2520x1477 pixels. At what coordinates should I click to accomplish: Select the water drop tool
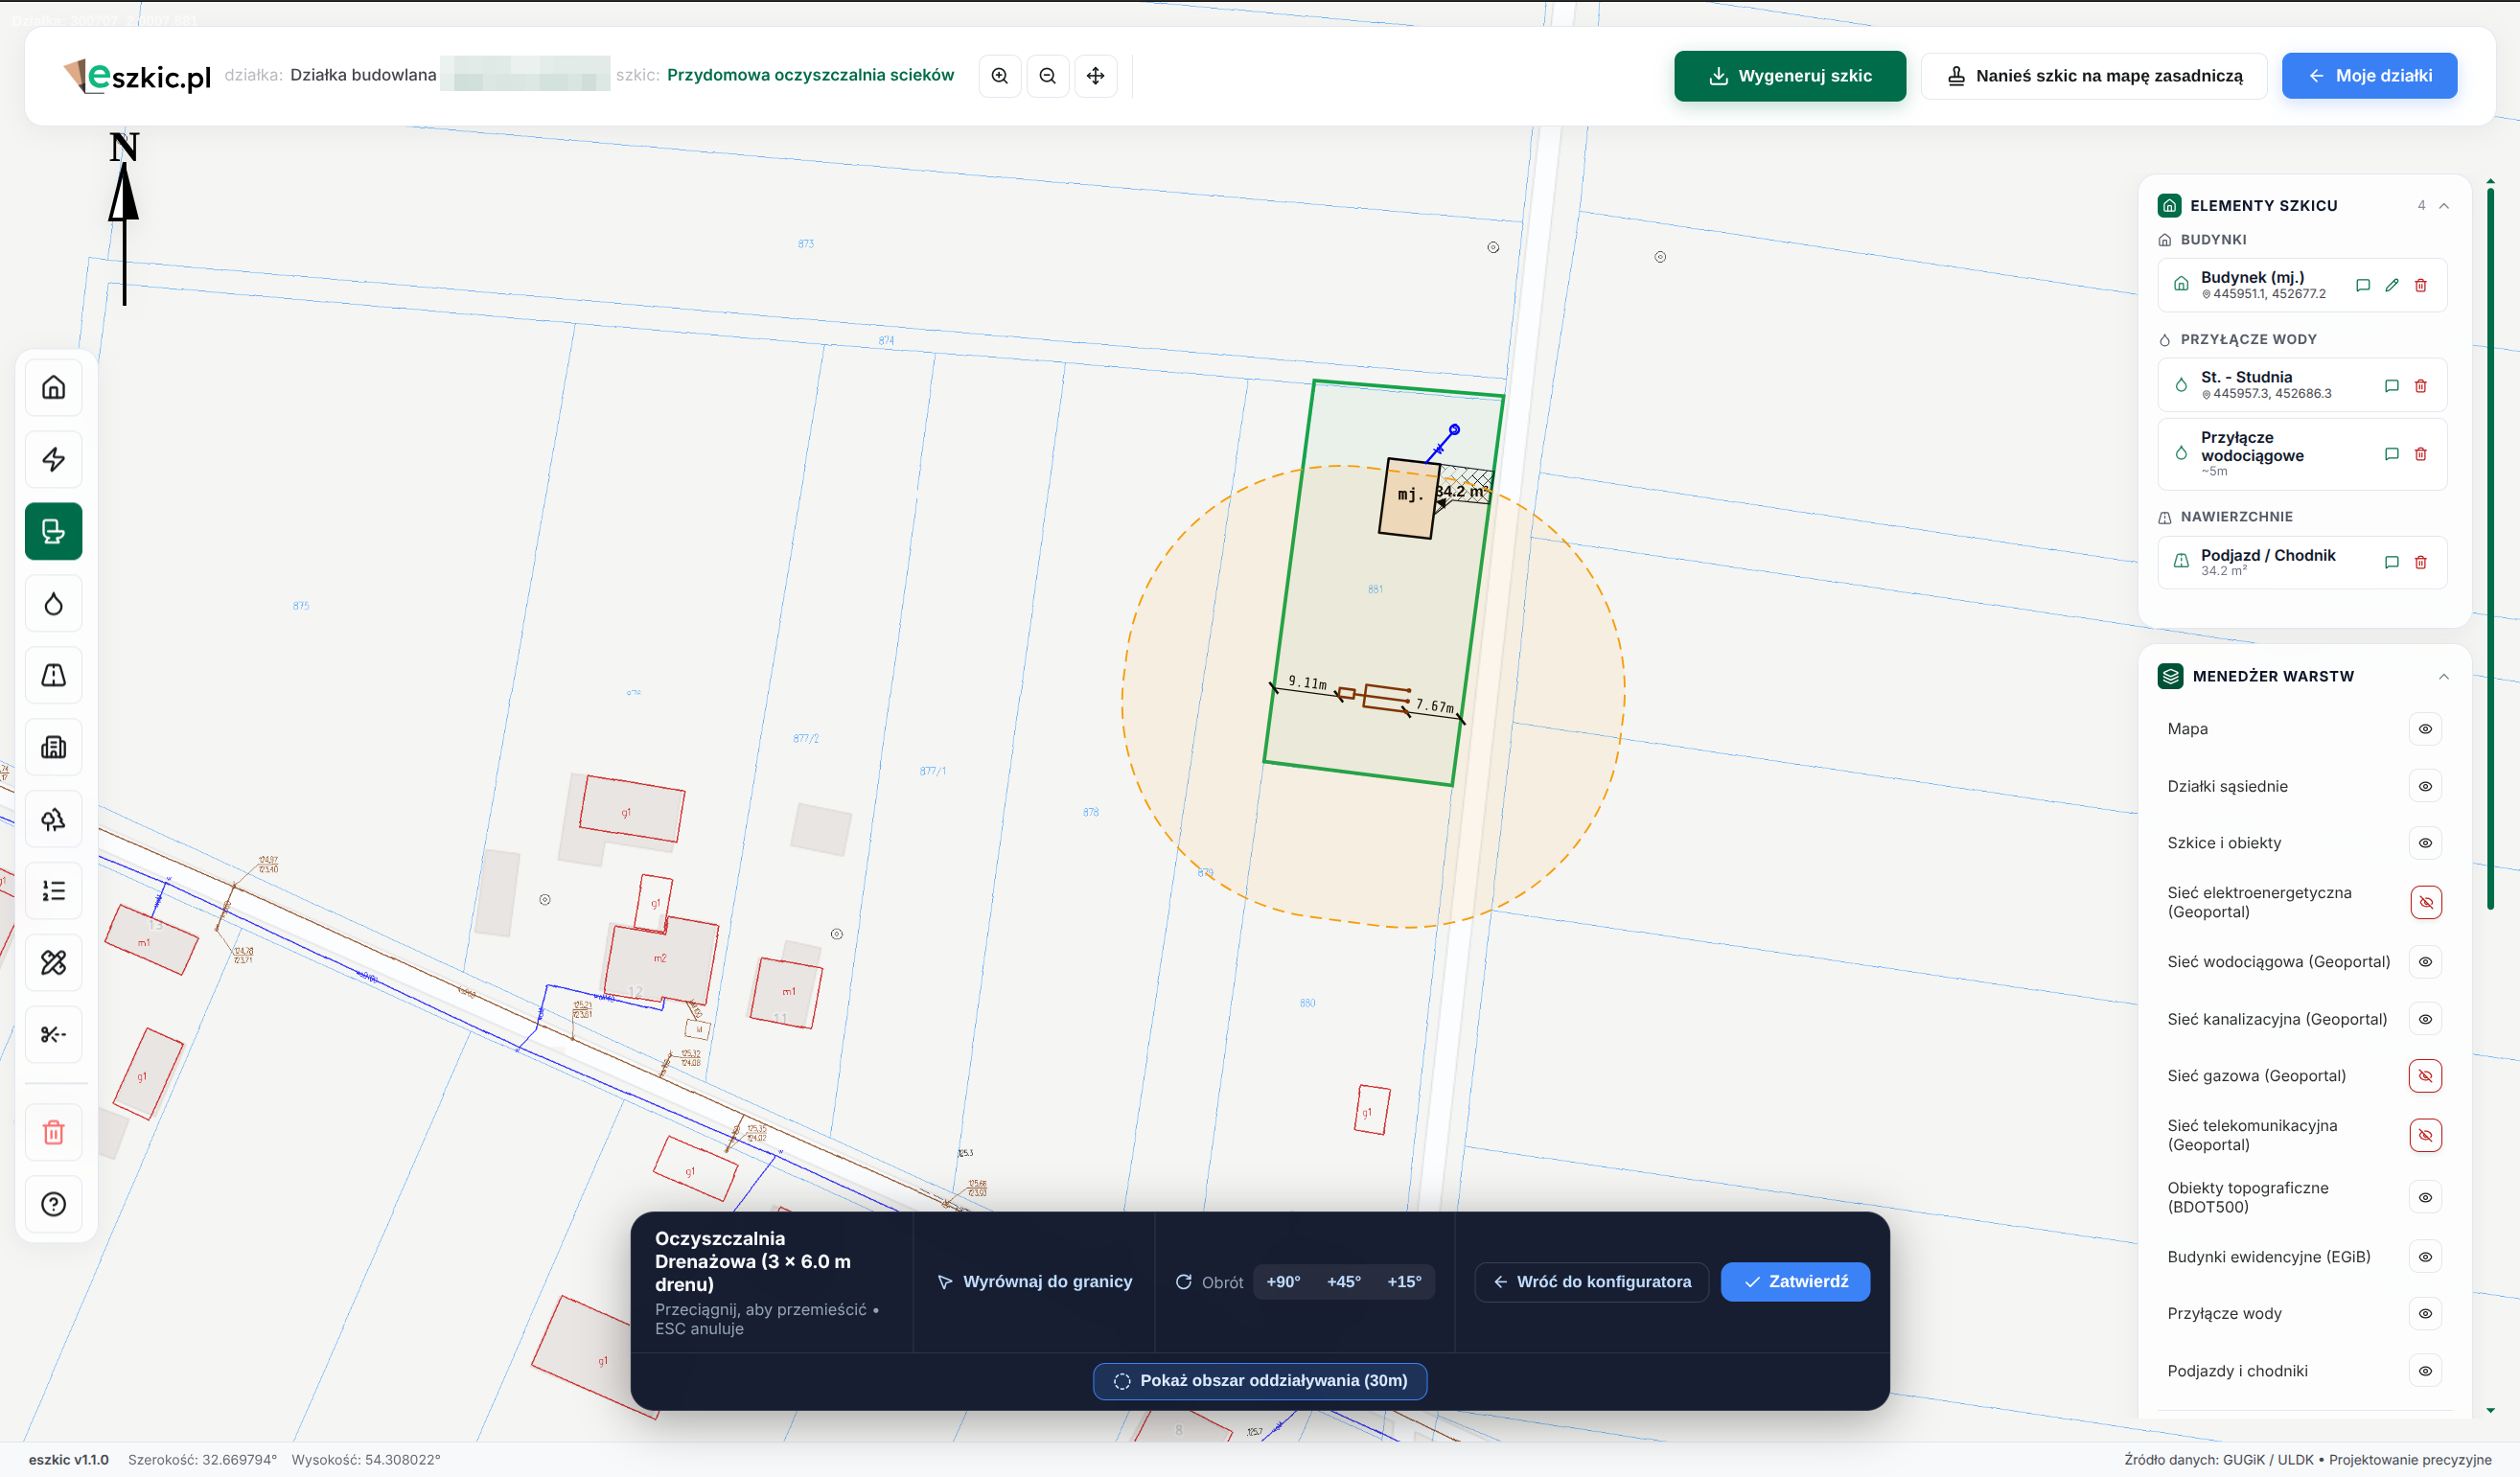pyautogui.click(x=53, y=604)
